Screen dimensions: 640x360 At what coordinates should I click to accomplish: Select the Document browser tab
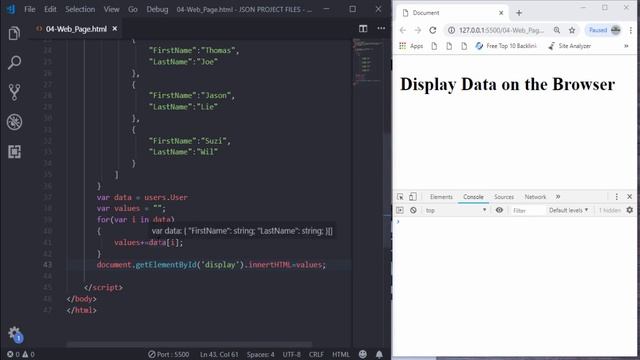point(452,13)
